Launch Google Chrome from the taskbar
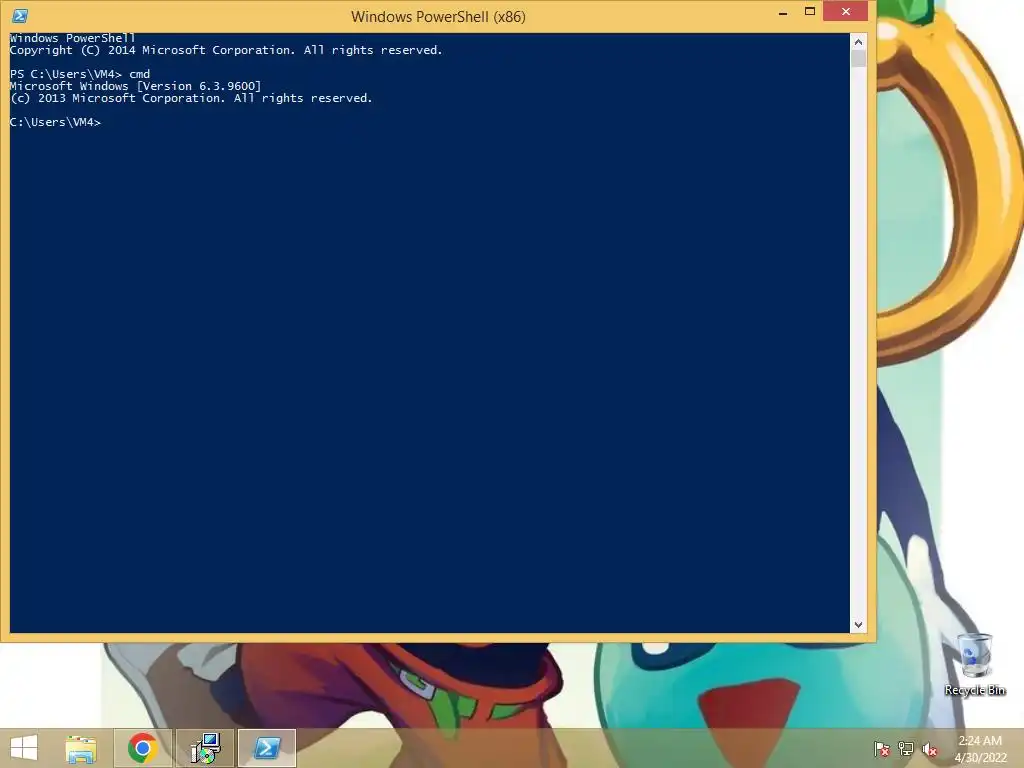Screen dimensions: 1024x768 pos(143,748)
